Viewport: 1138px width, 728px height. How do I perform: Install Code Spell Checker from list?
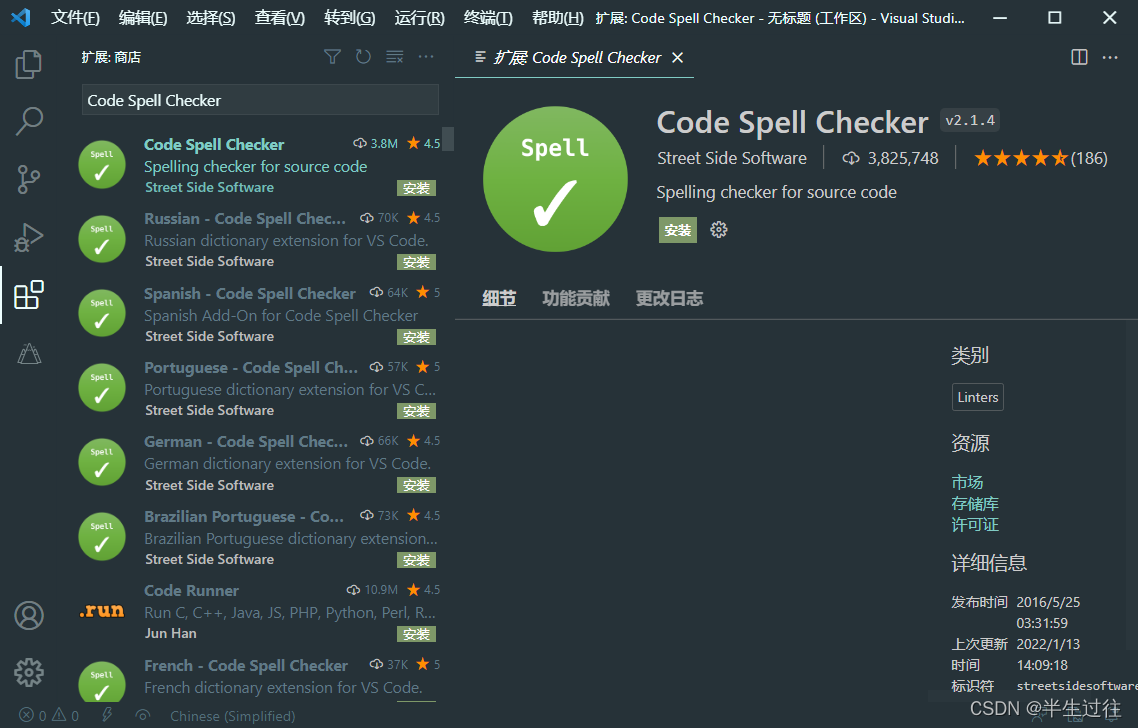[416, 188]
